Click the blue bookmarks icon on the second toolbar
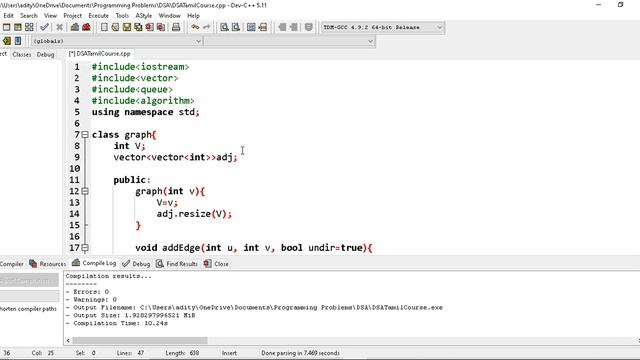Image resolution: width=640 pixels, height=360 pixels. point(18,41)
